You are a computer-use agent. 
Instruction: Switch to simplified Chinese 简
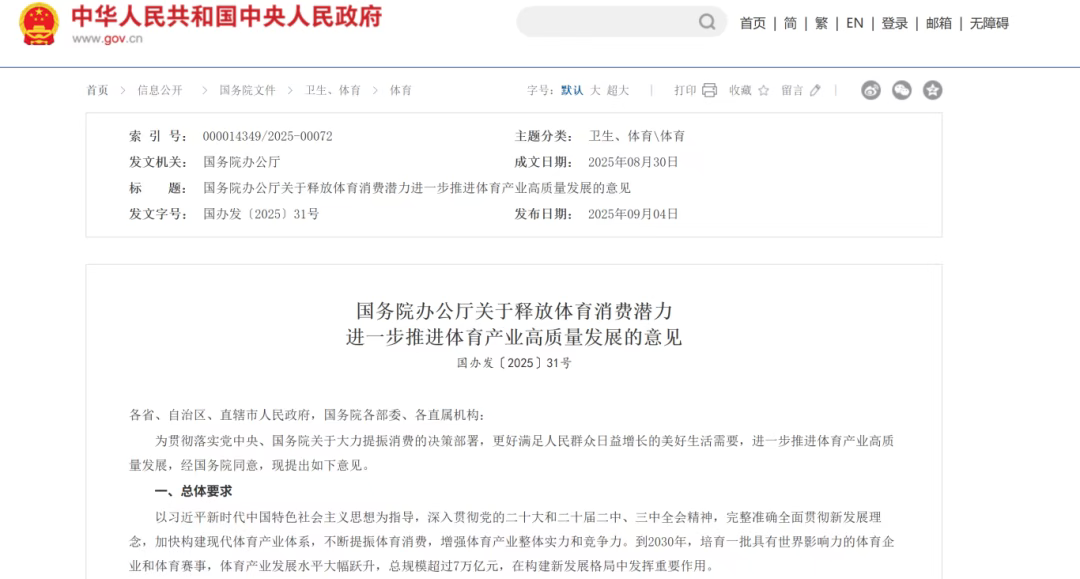pyautogui.click(x=790, y=23)
